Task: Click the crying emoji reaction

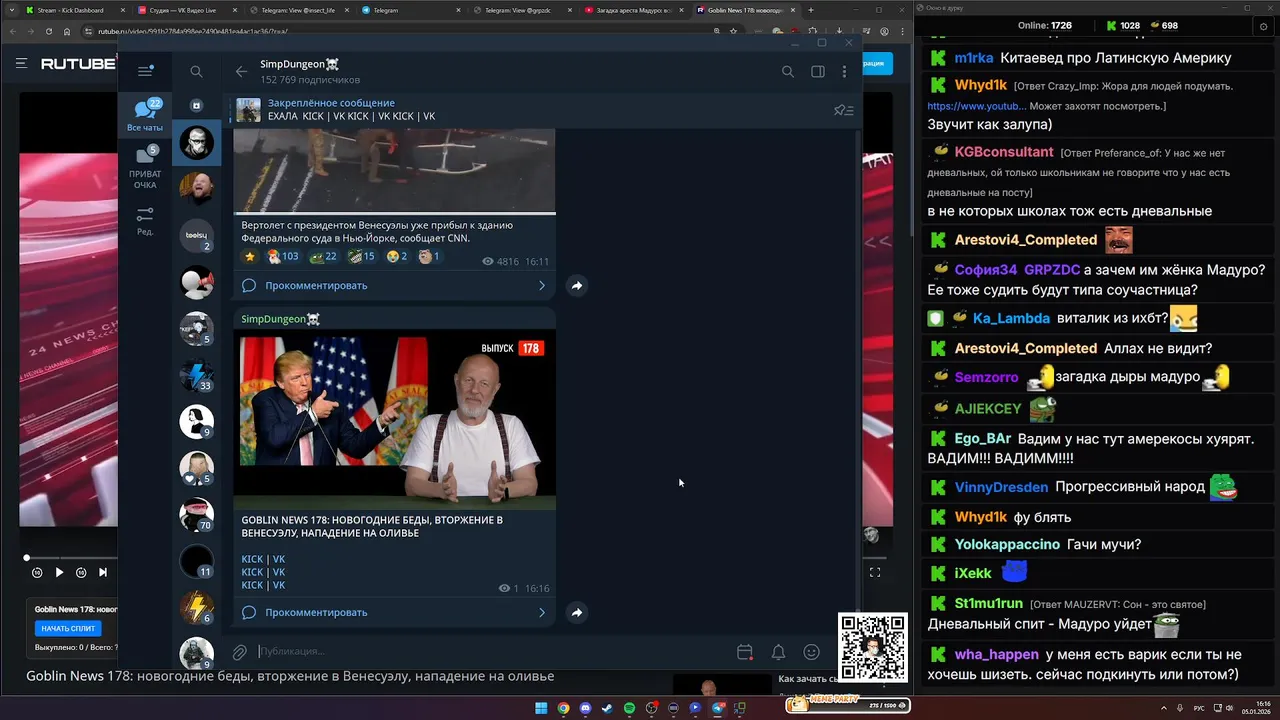Action: tap(397, 257)
